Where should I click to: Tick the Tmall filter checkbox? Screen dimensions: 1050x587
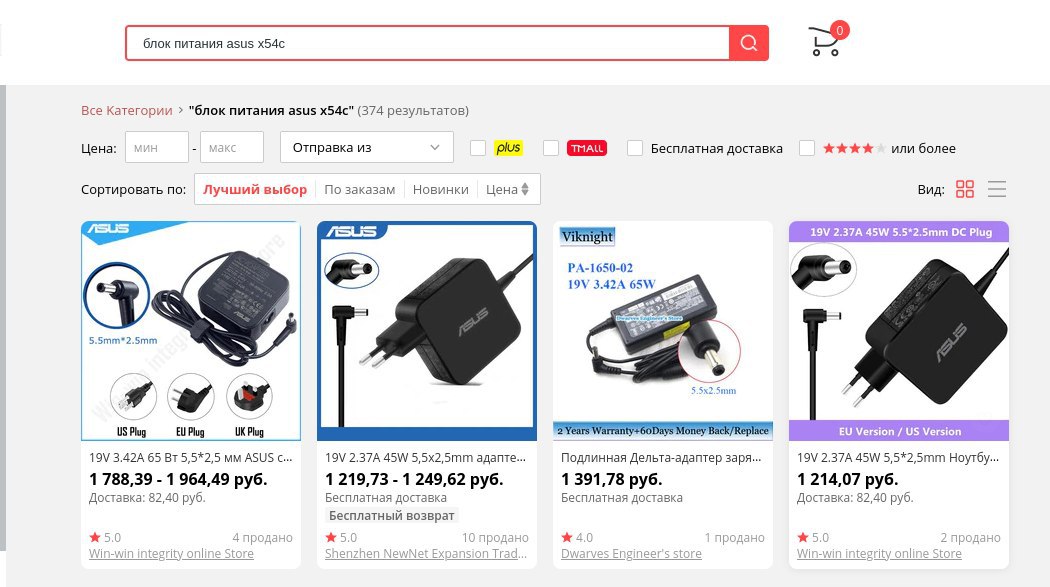550,148
